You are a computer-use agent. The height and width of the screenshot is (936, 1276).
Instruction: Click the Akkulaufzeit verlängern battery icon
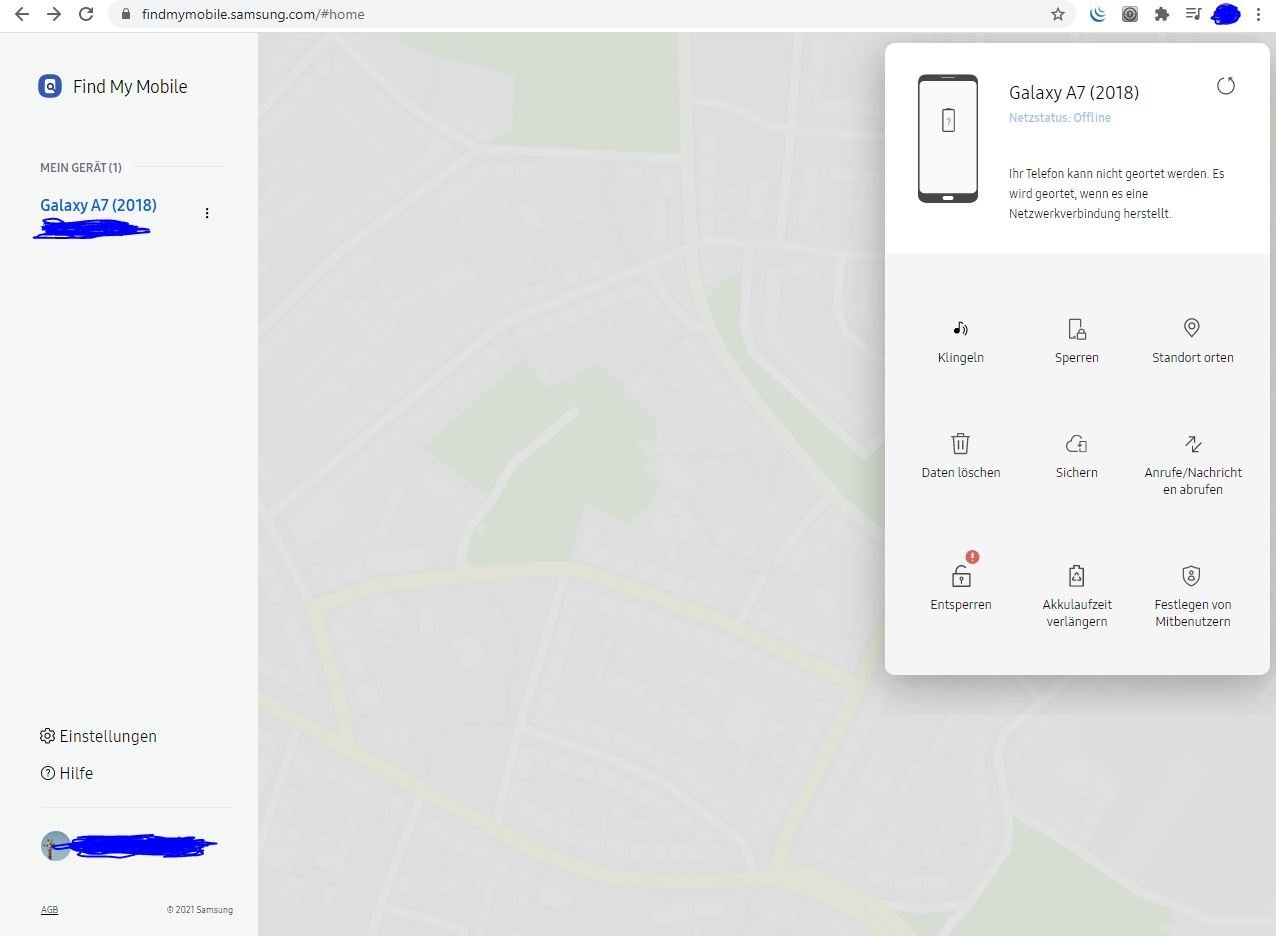pos(1076,575)
